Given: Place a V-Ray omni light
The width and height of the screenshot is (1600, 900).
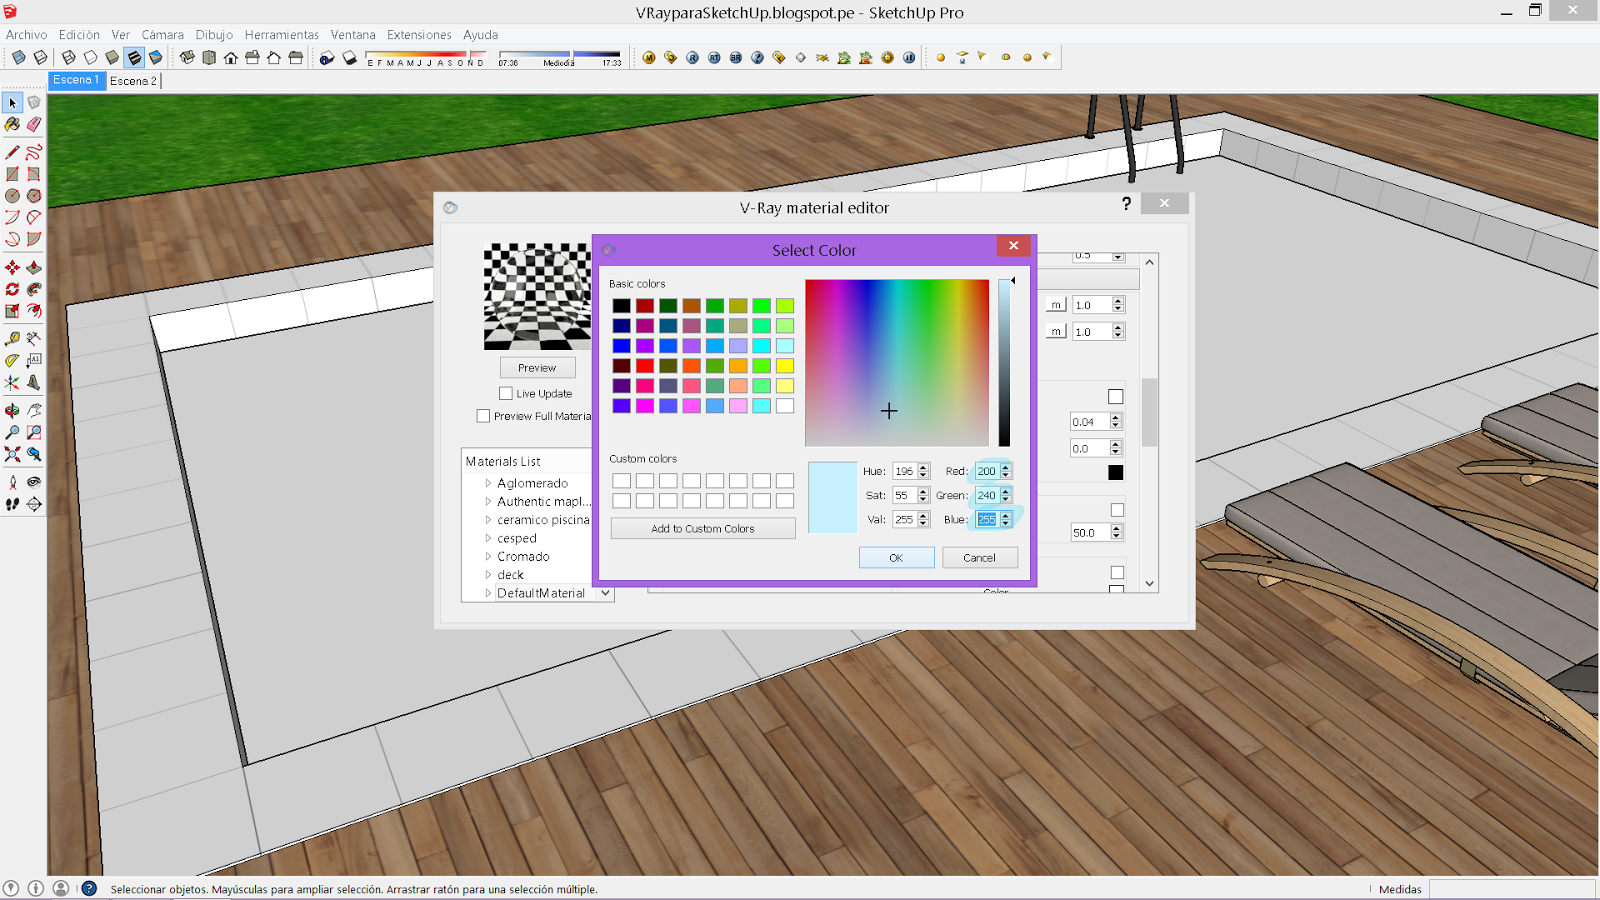Looking at the screenshot, I should (940, 57).
